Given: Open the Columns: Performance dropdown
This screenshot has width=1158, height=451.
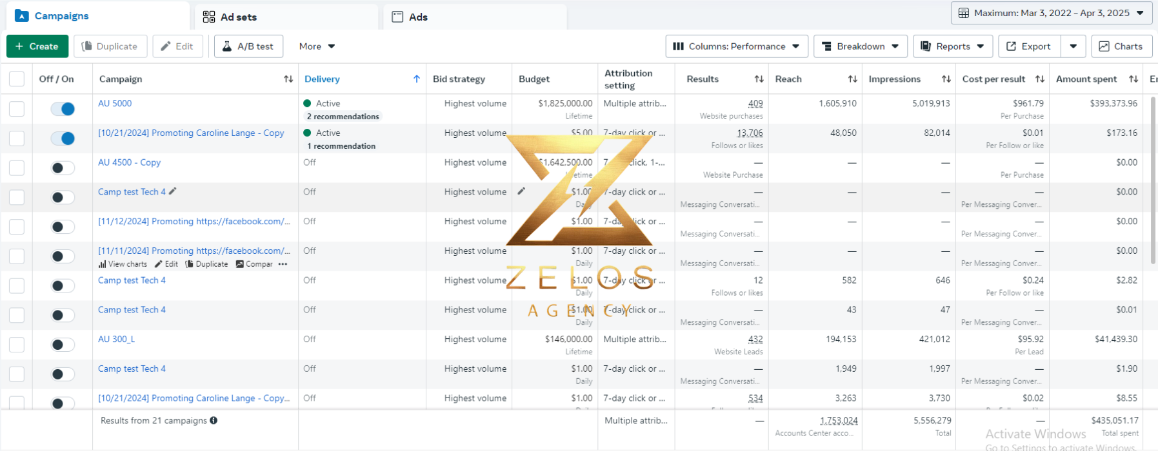Looking at the screenshot, I should pyautogui.click(x=736, y=47).
